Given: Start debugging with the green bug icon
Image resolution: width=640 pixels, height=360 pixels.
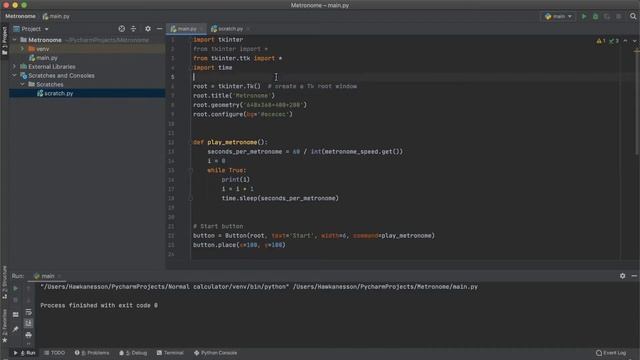Looking at the screenshot, I should click(596, 16).
